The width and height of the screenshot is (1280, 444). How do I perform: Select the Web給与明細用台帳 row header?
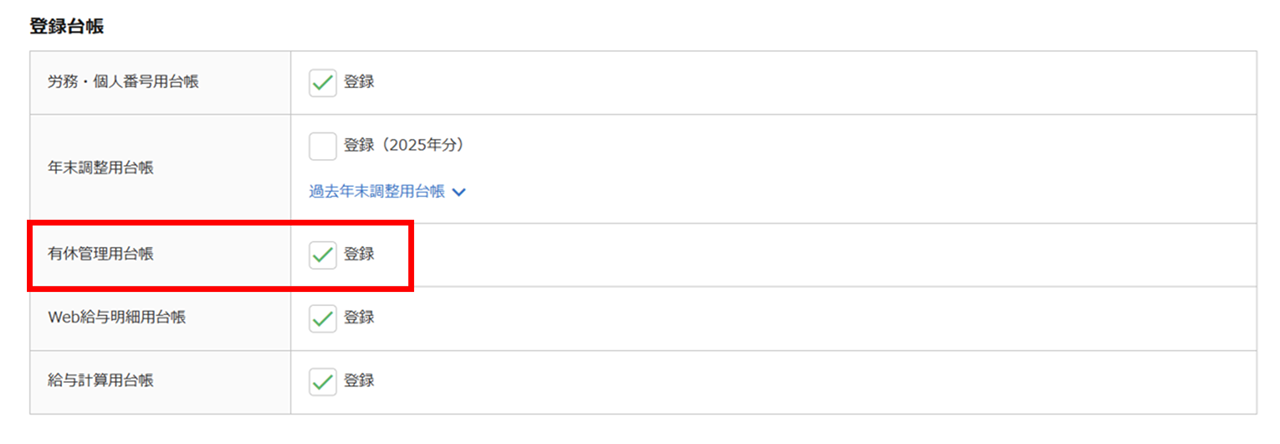pyautogui.click(x=117, y=319)
